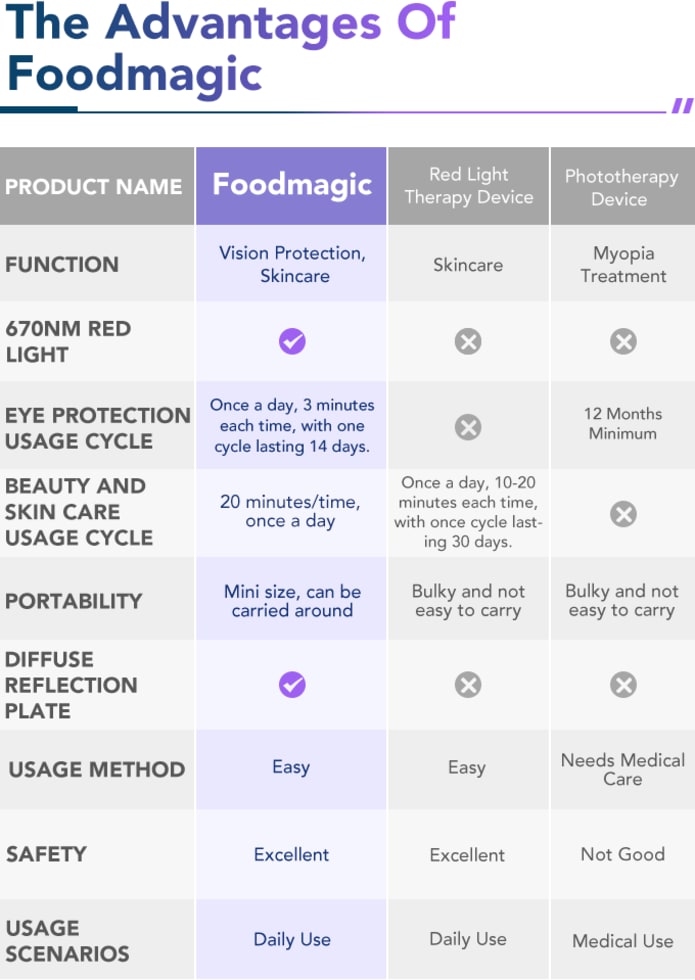This screenshot has height=980, width=695.
Task: Click the Mini size, can be carried cell
Action: pyautogui.click(x=291, y=599)
